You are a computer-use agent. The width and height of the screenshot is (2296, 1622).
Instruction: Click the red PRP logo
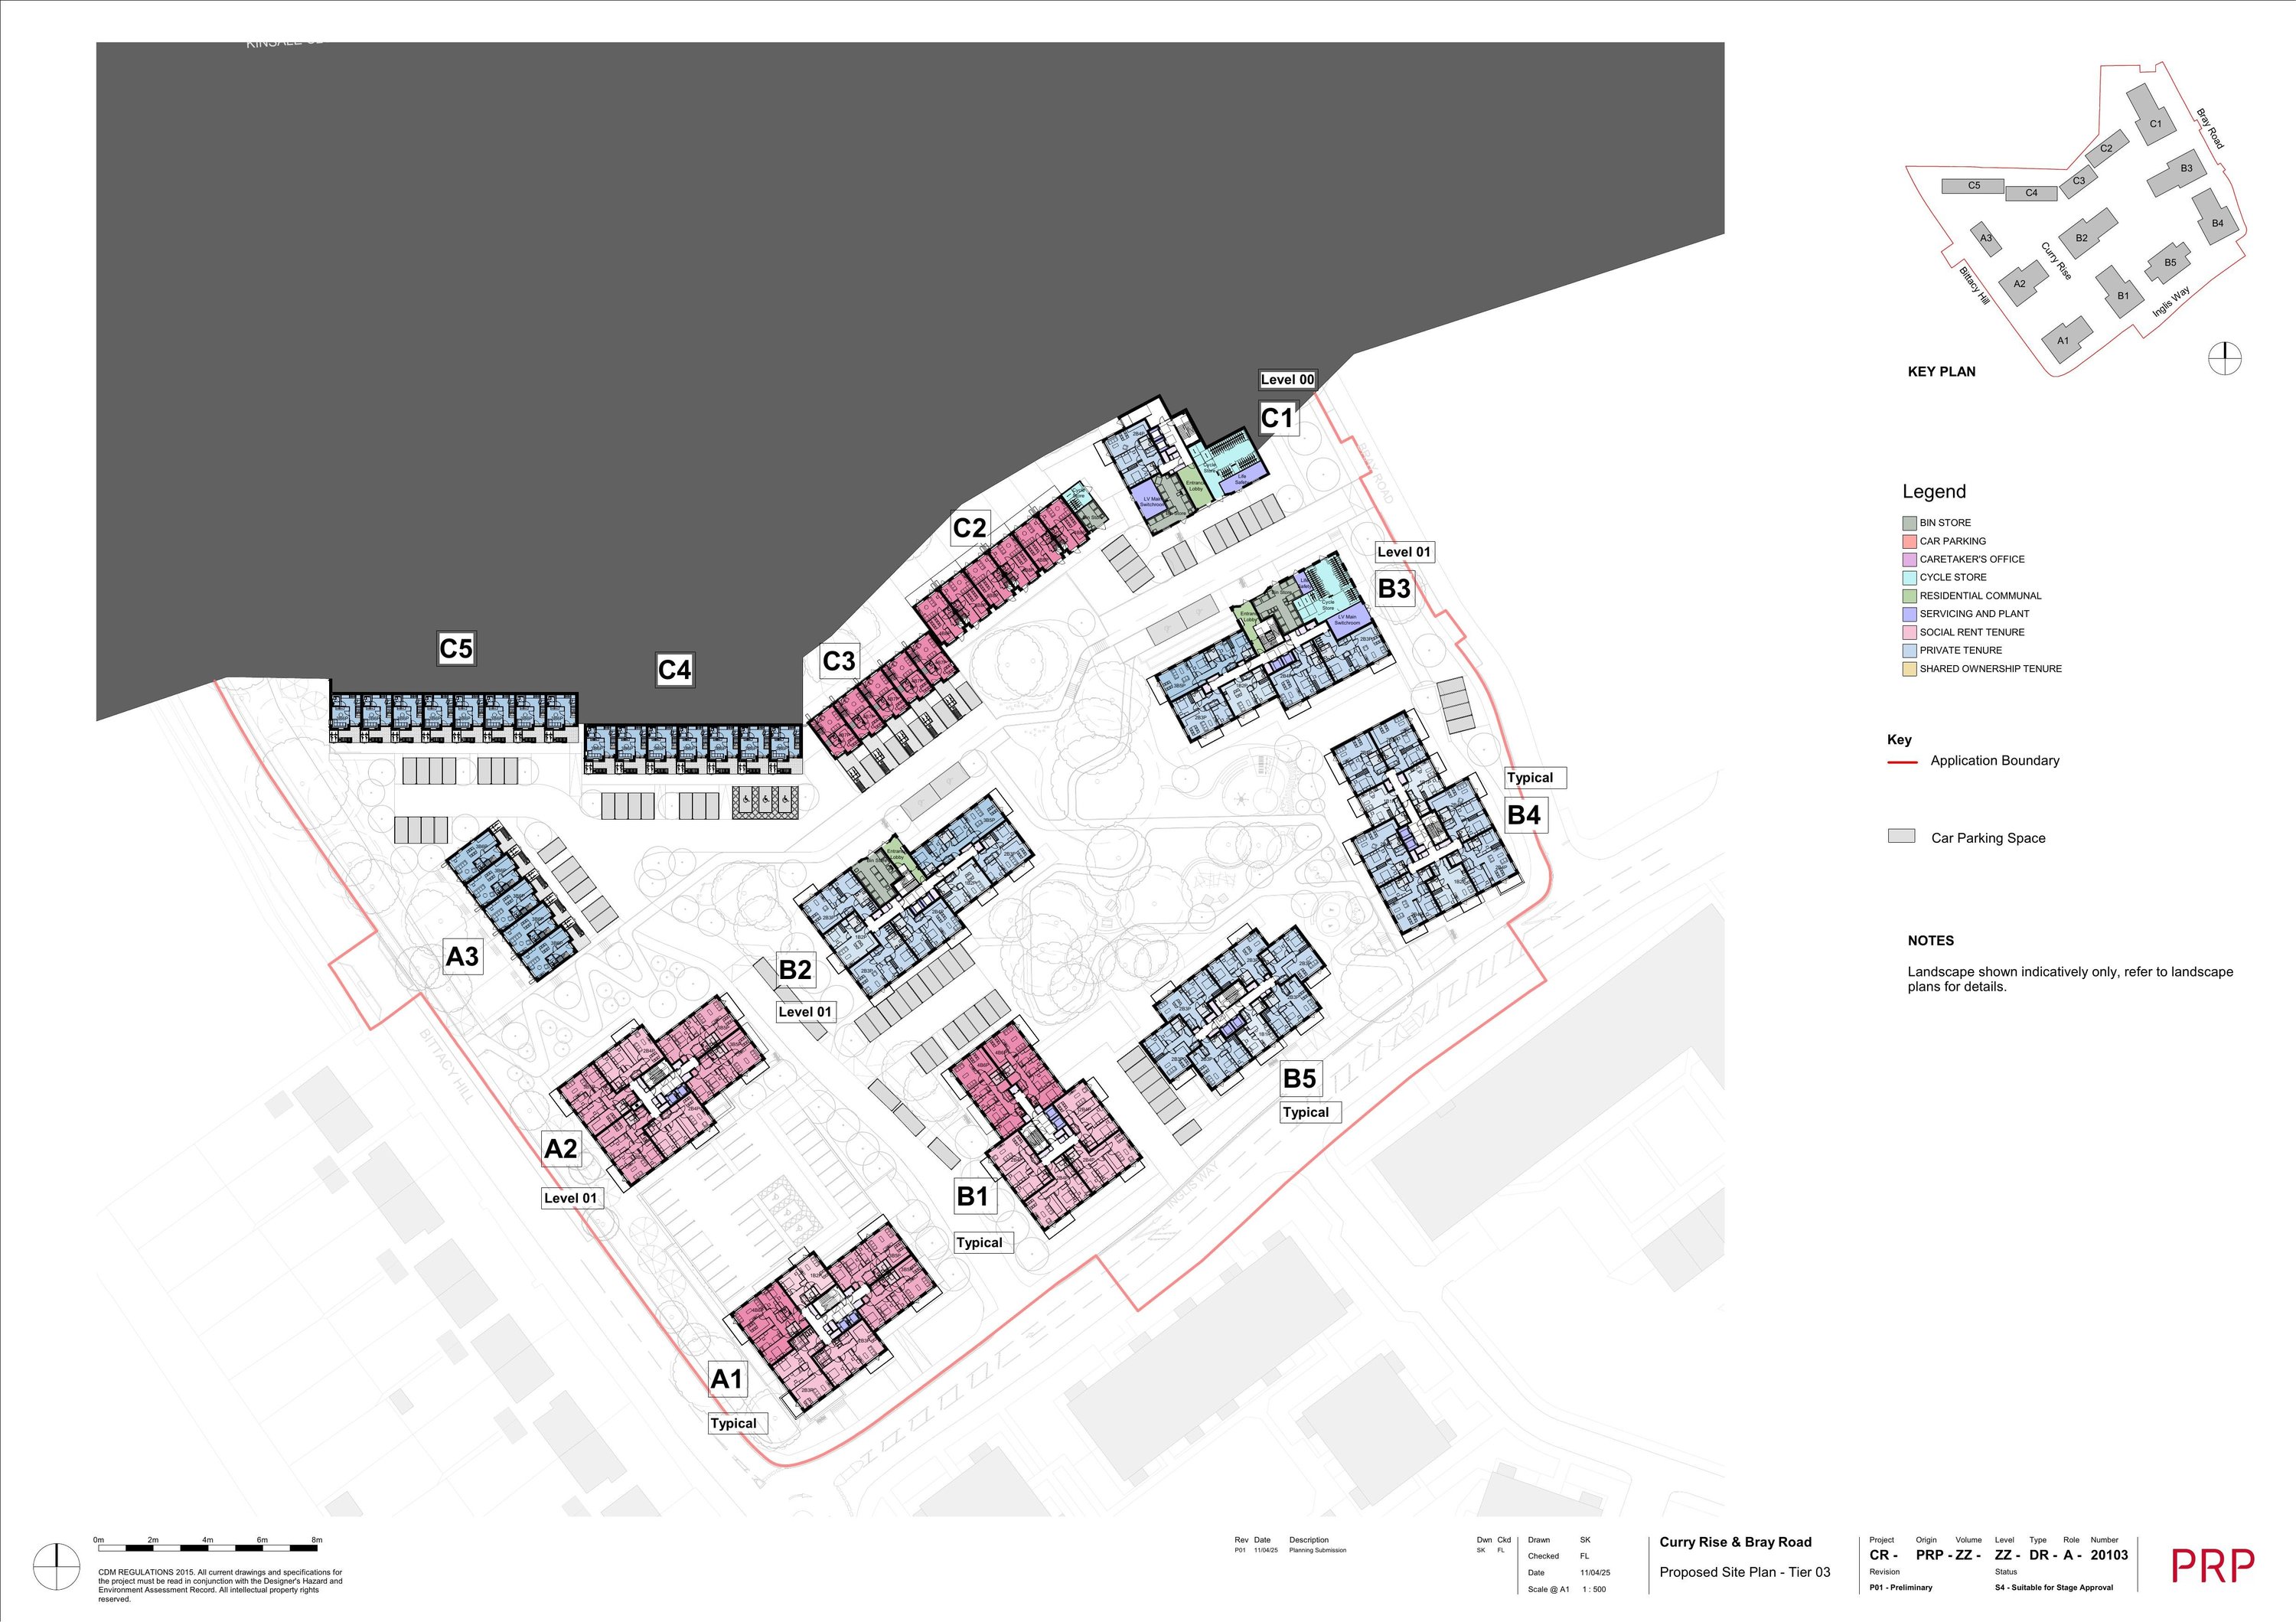pyautogui.click(x=2213, y=1566)
